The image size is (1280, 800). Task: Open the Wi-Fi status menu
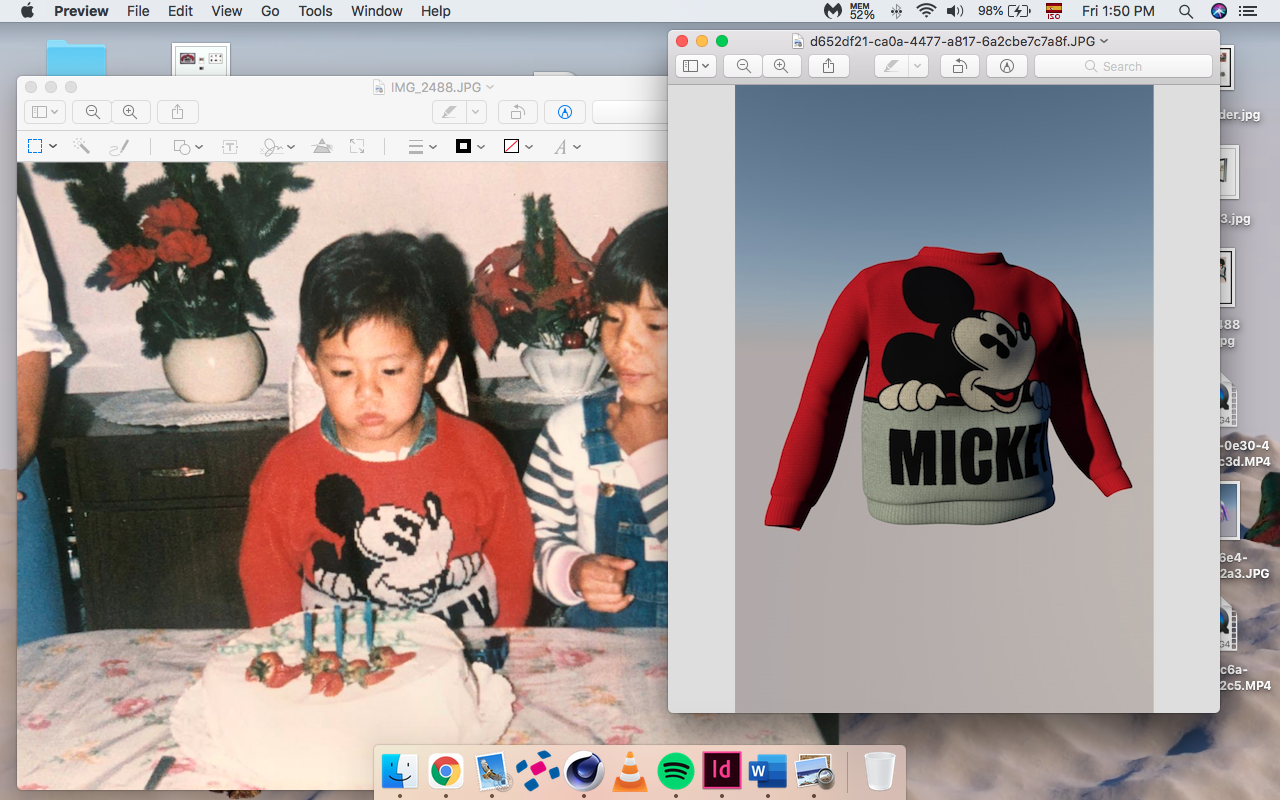click(x=926, y=11)
